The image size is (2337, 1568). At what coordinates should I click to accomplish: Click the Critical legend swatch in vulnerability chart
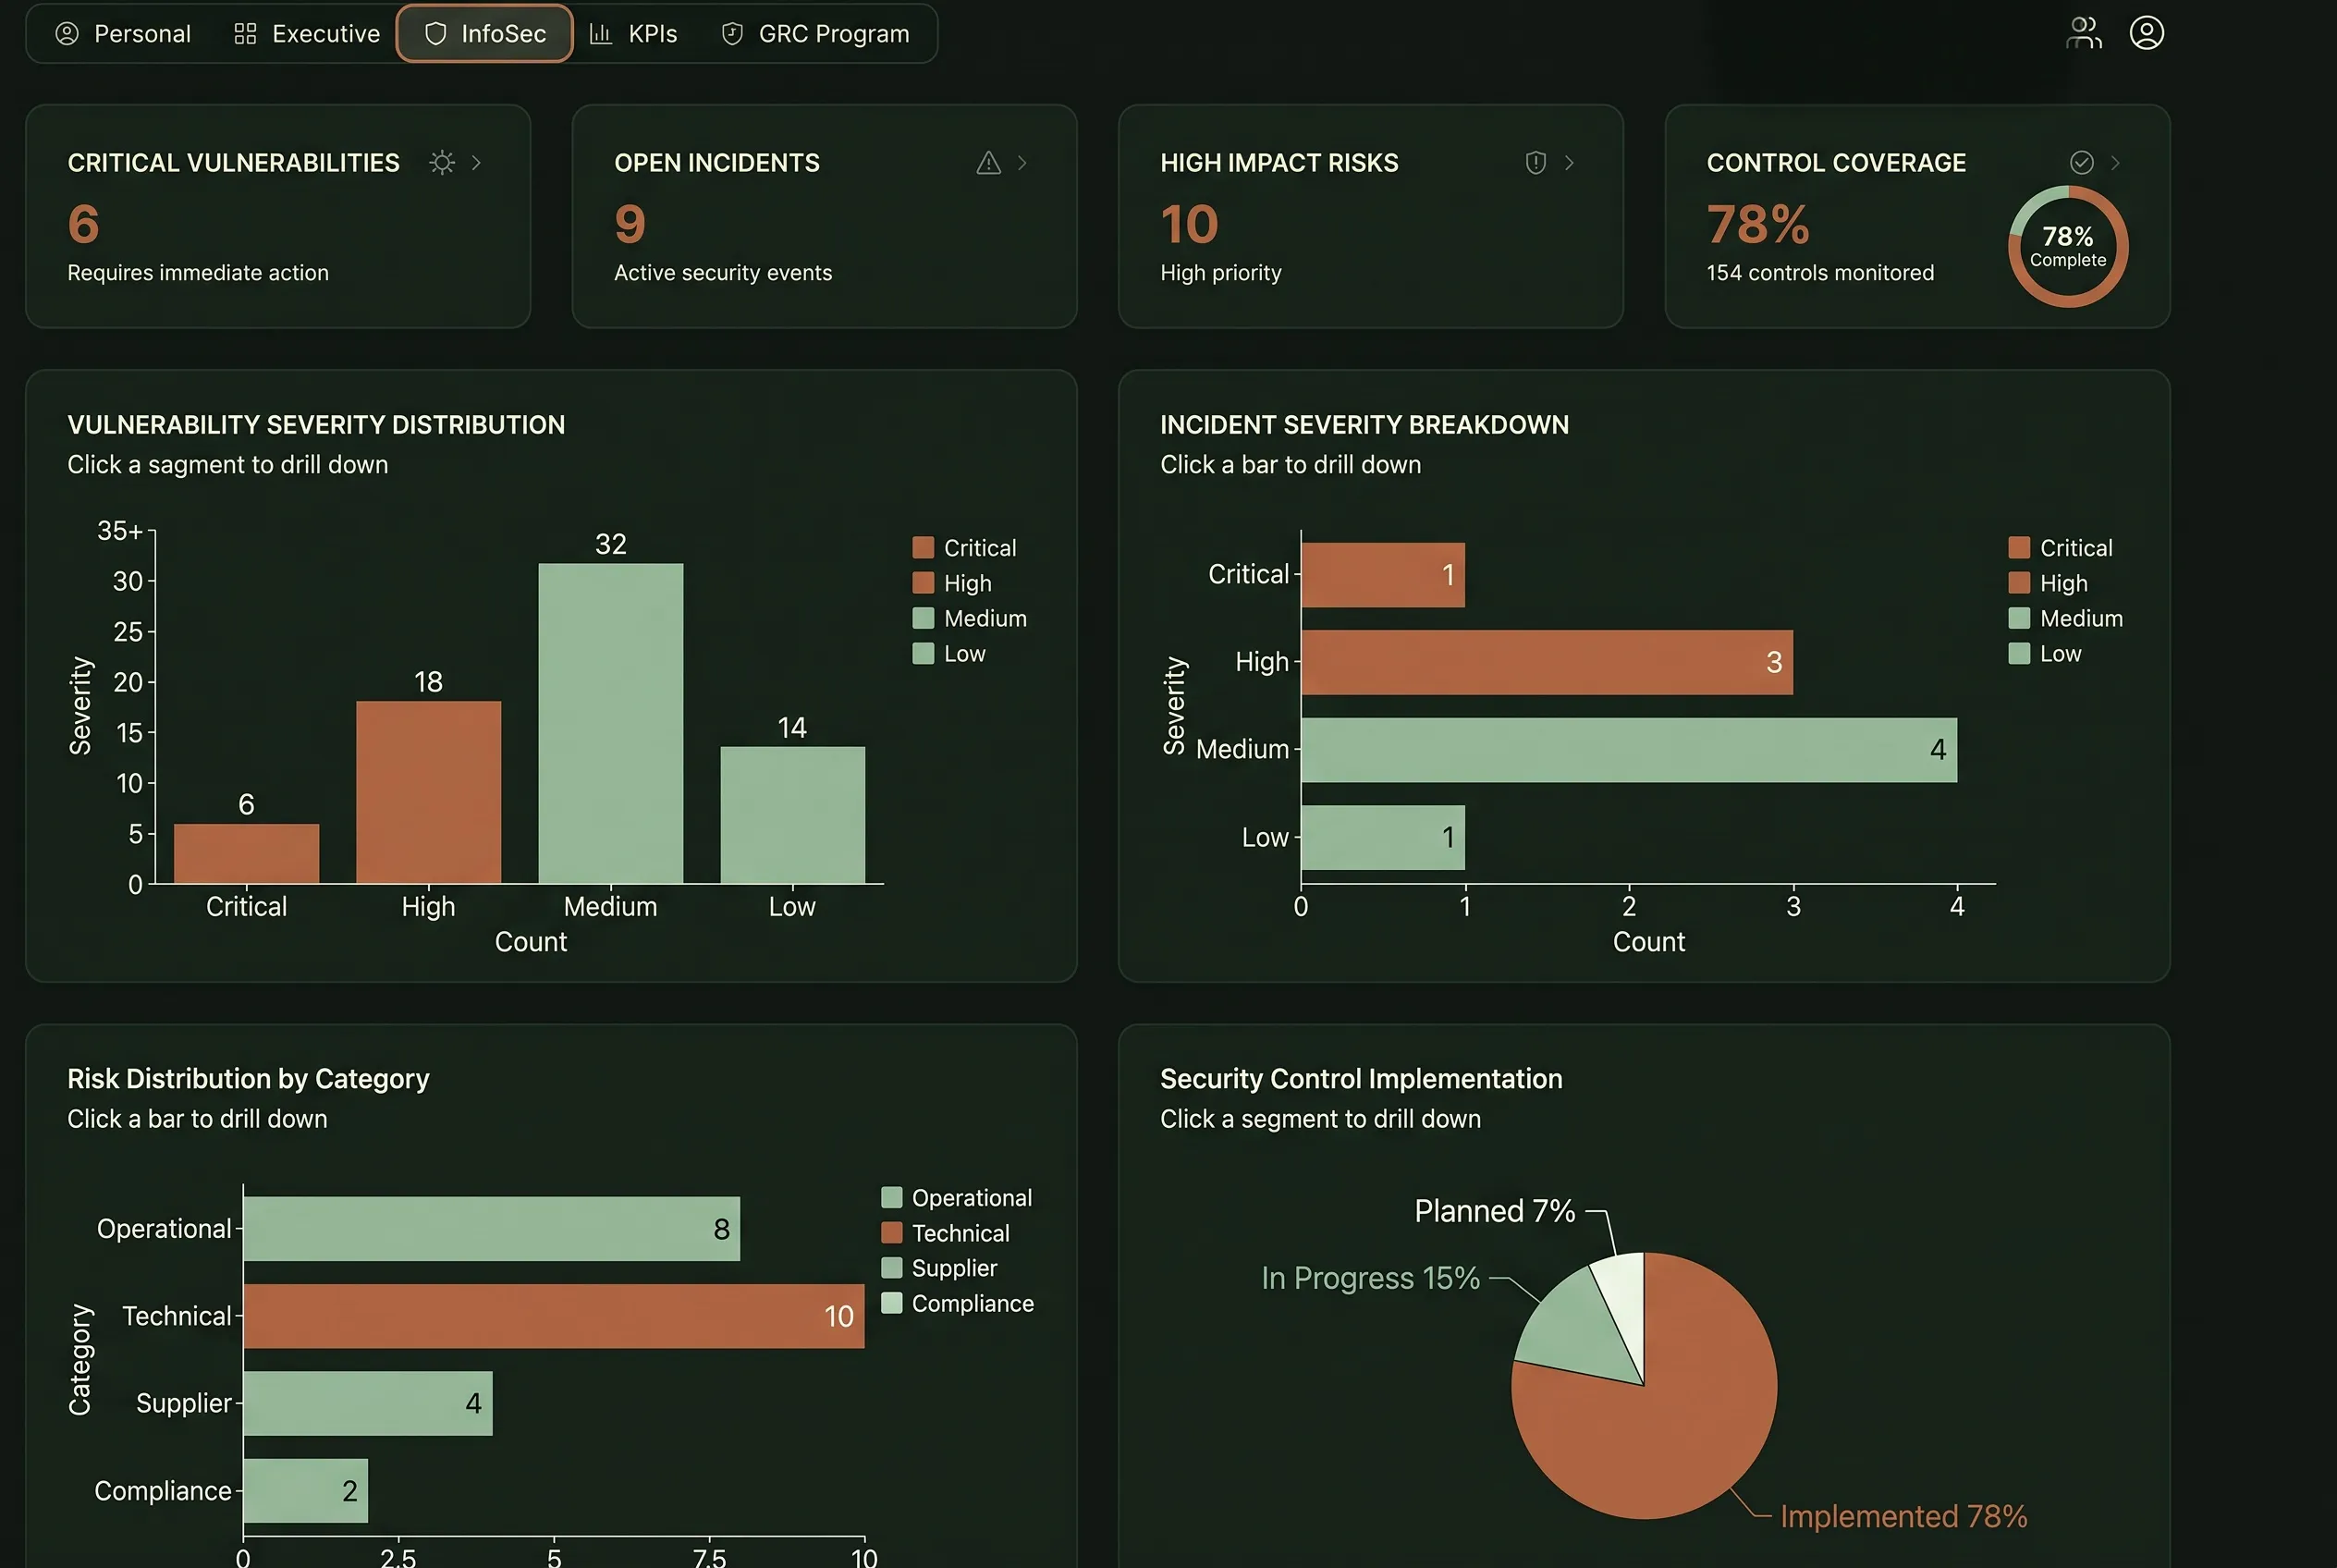tap(923, 548)
